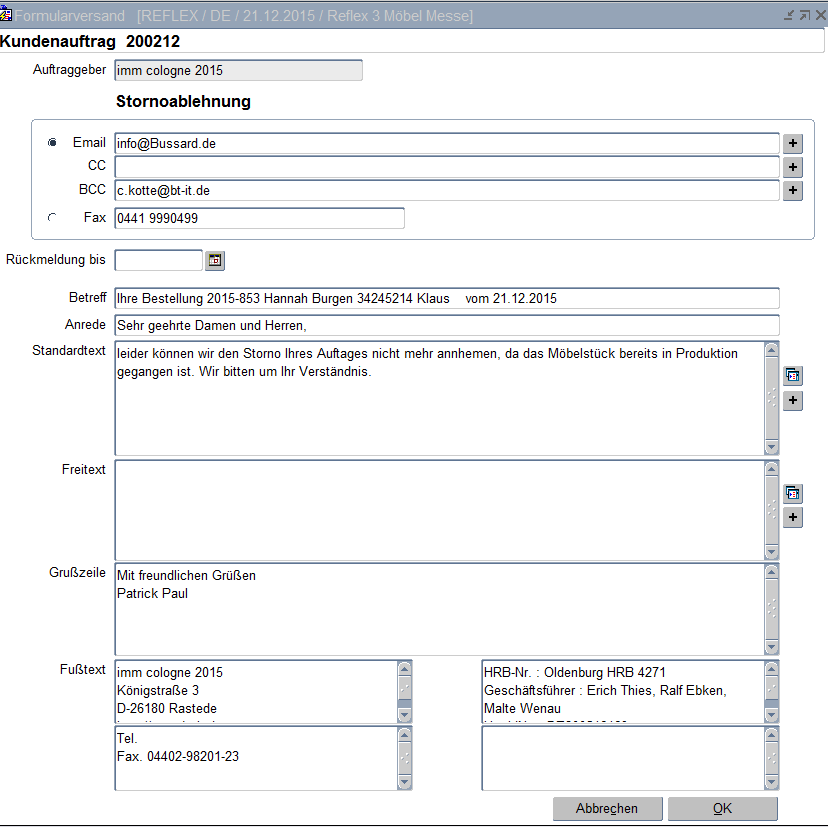The width and height of the screenshot is (828, 827).
Task: Click the plus button beside BCC field
Action: tap(792, 190)
